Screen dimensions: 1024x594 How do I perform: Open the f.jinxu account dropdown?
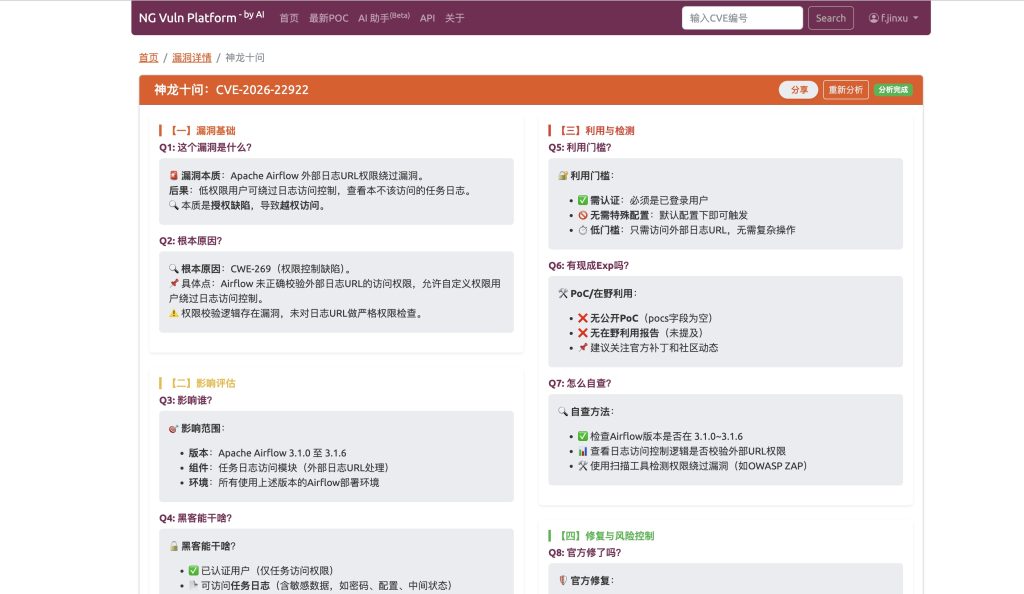894,18
